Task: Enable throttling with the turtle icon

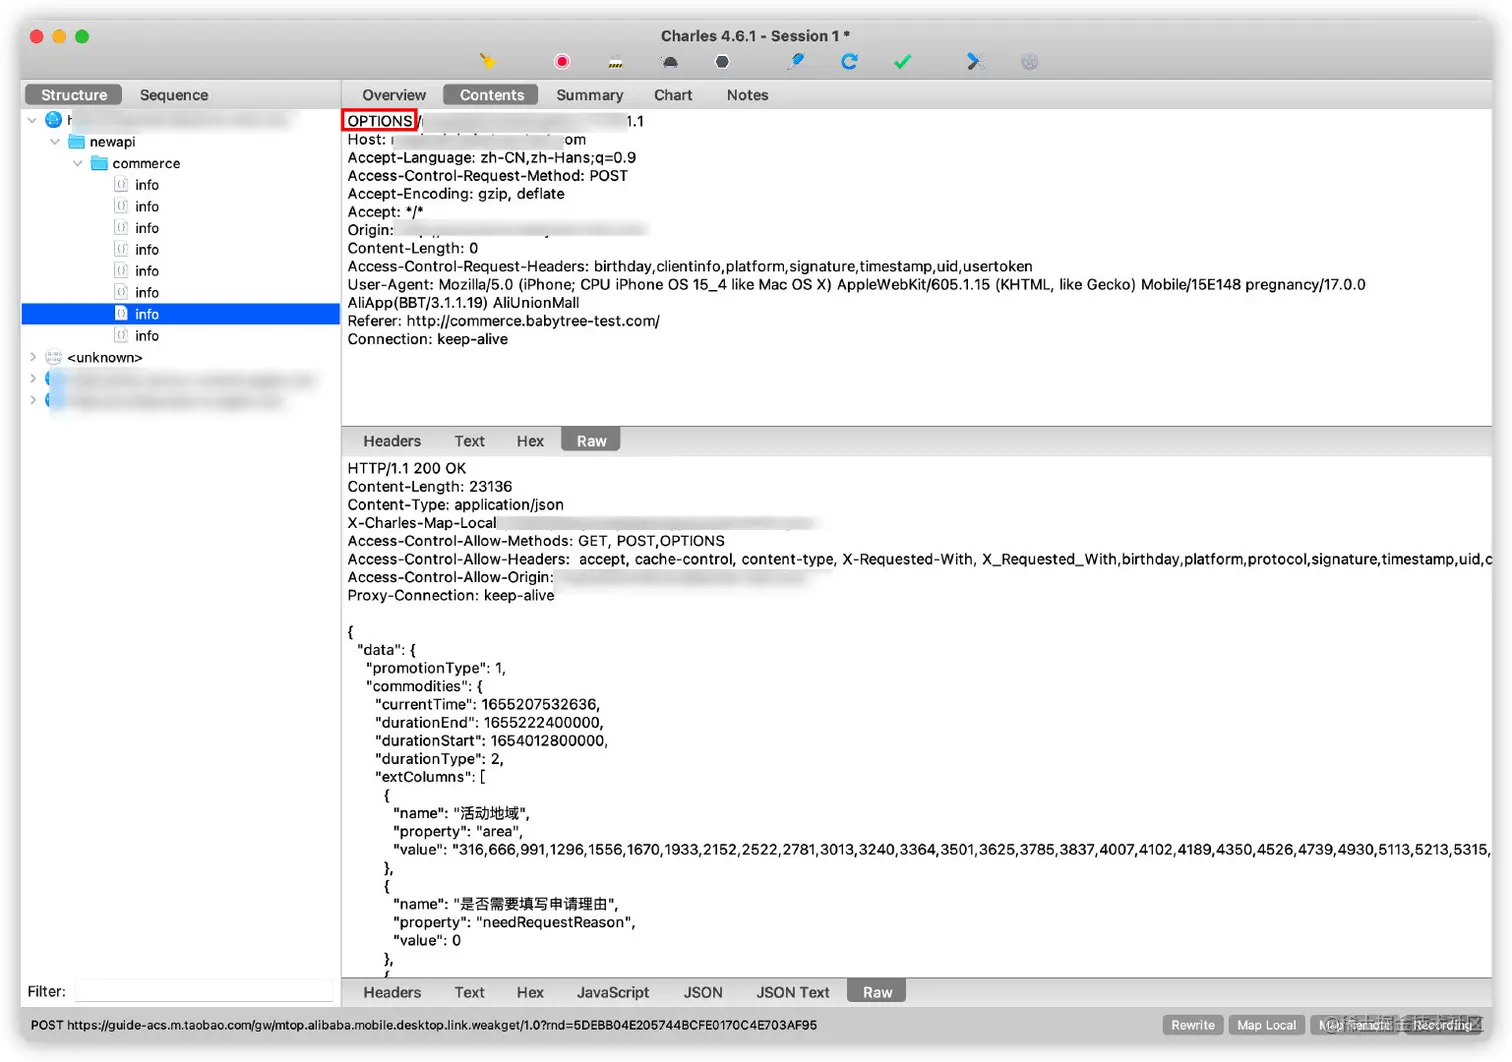Action: pyautogui.click(x=670, y=62)
